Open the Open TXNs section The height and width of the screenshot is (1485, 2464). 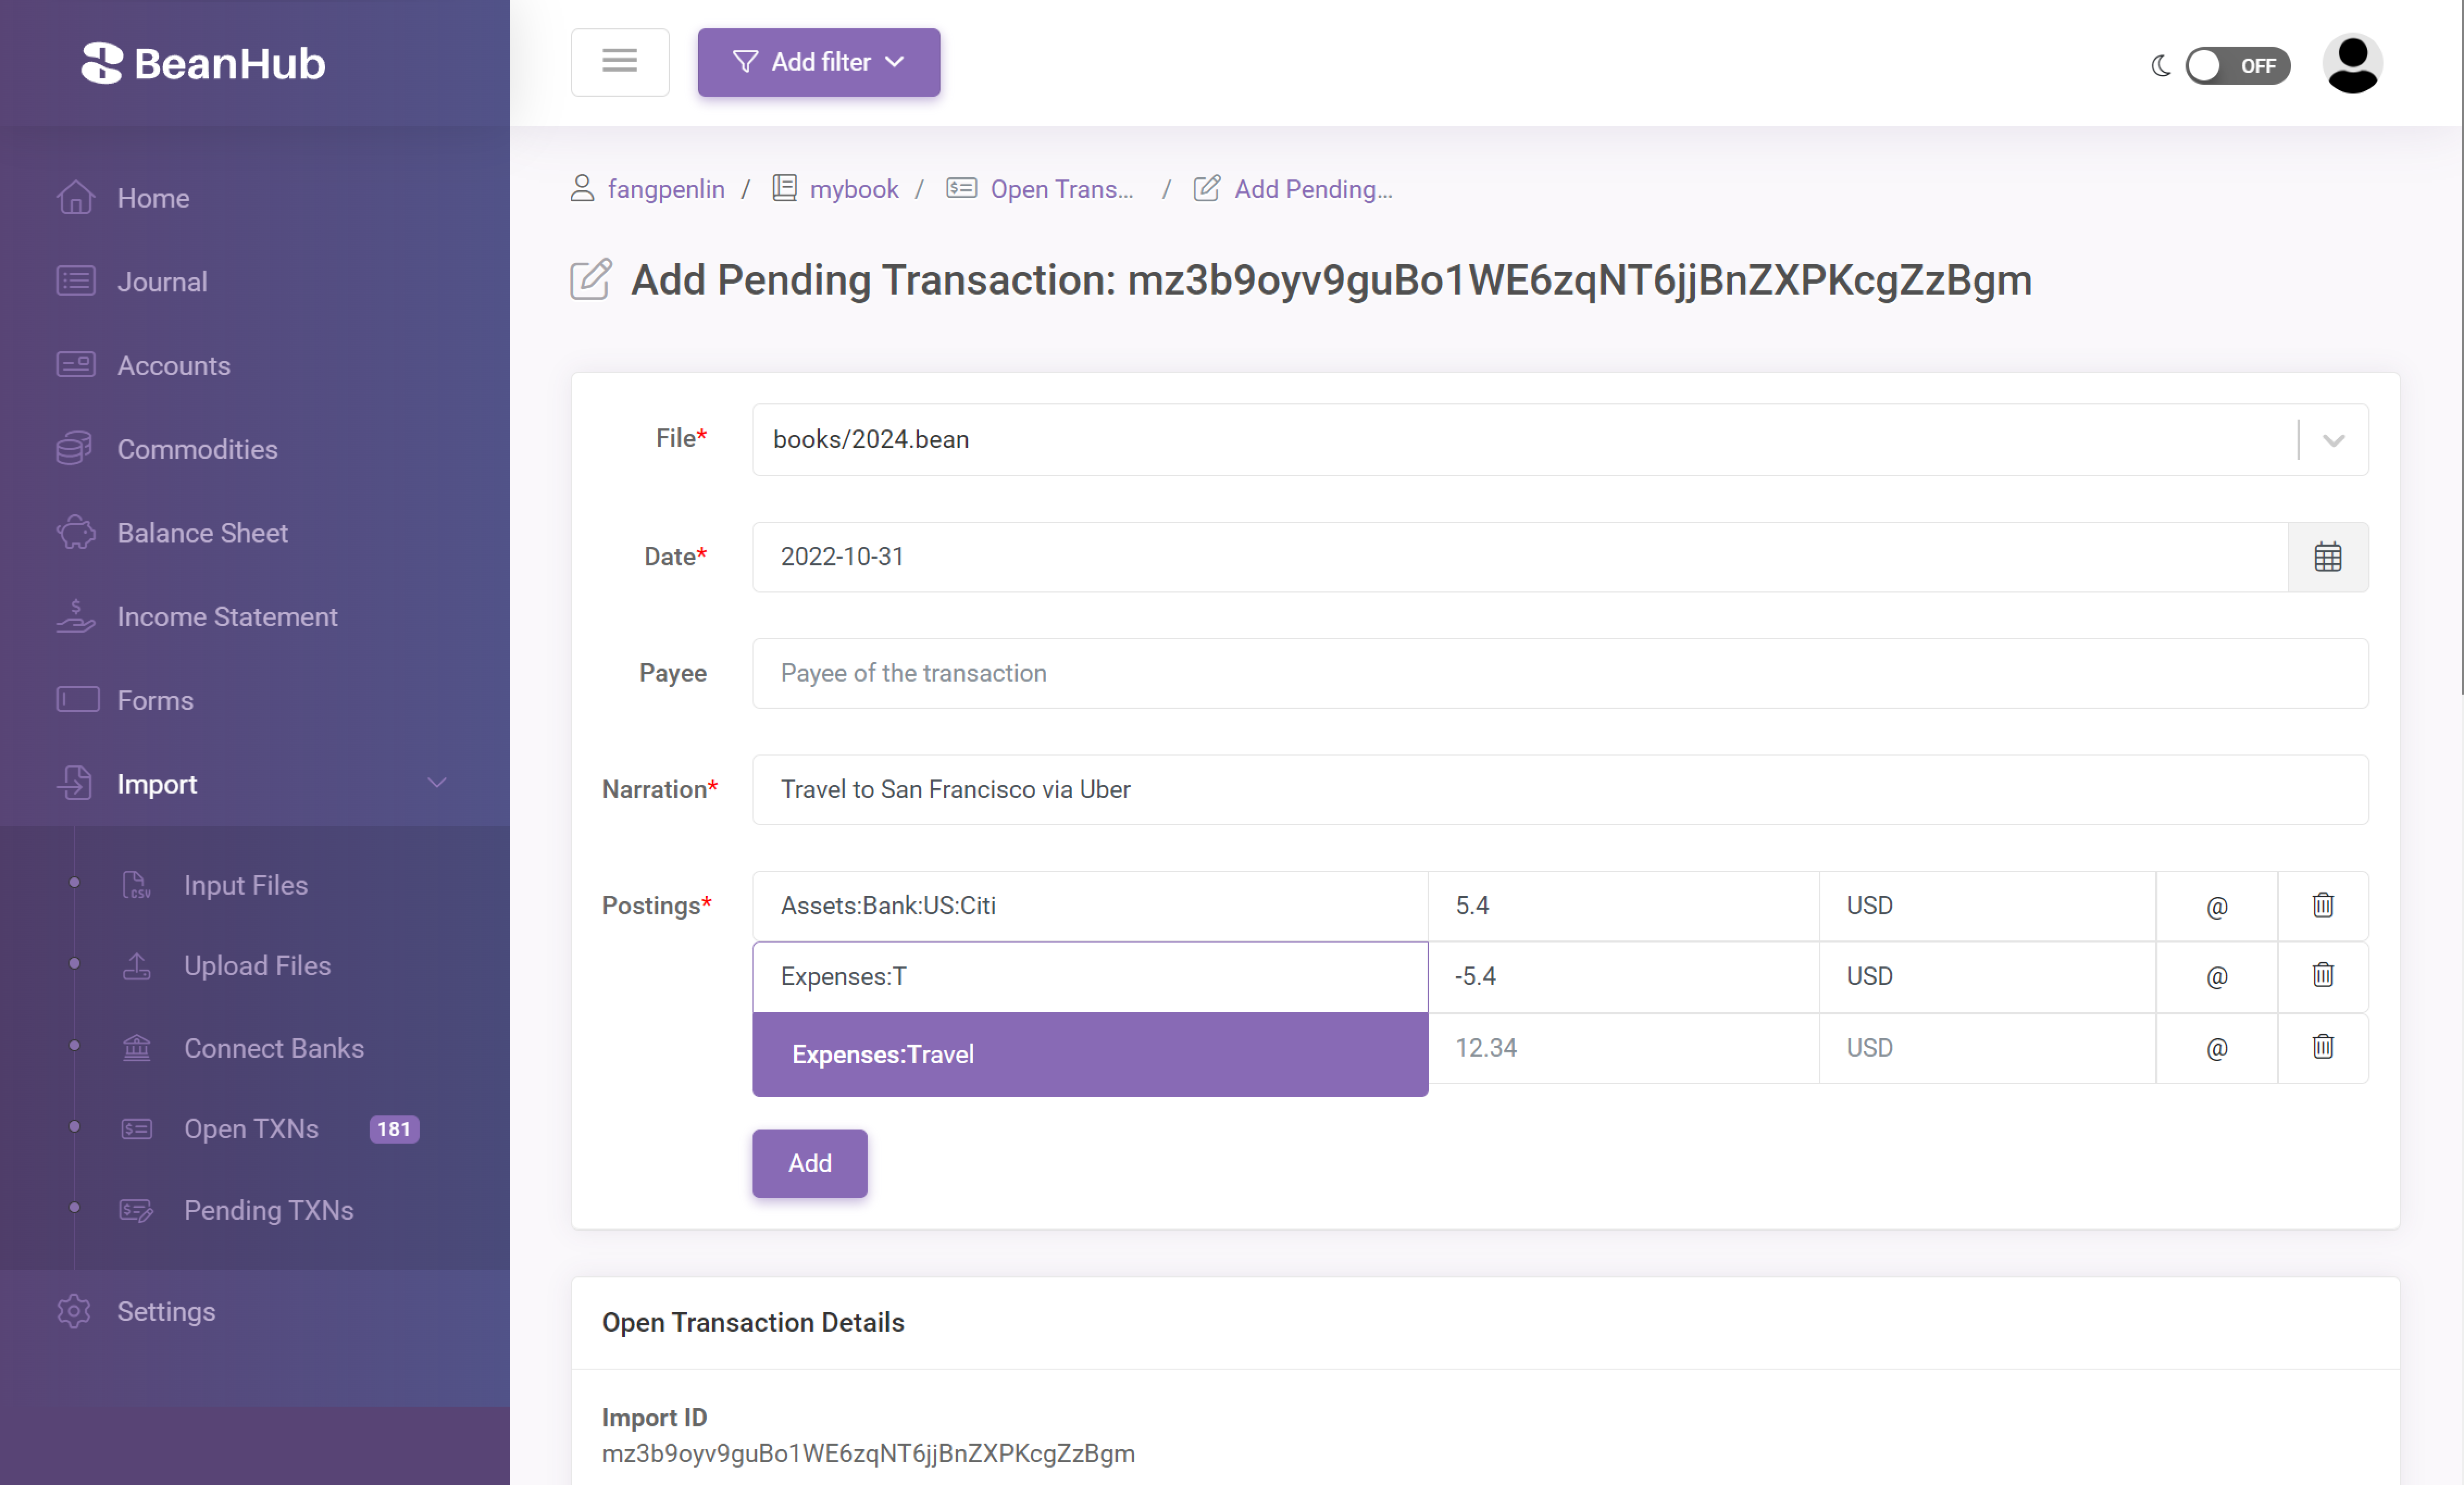pyautogui.click(x=252, y=1128)
